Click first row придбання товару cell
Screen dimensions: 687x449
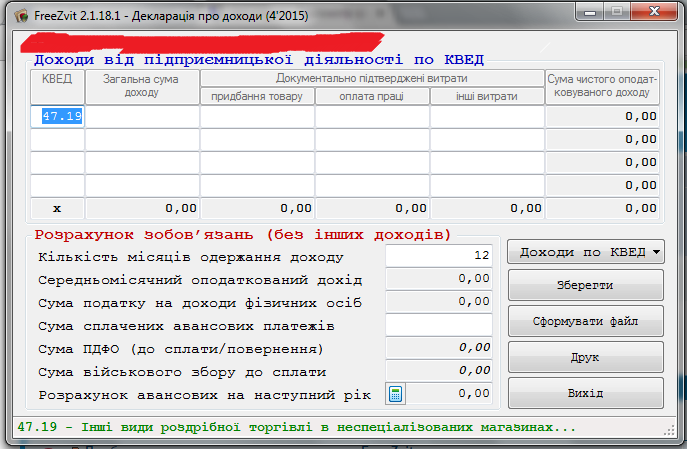coord(257,116)
